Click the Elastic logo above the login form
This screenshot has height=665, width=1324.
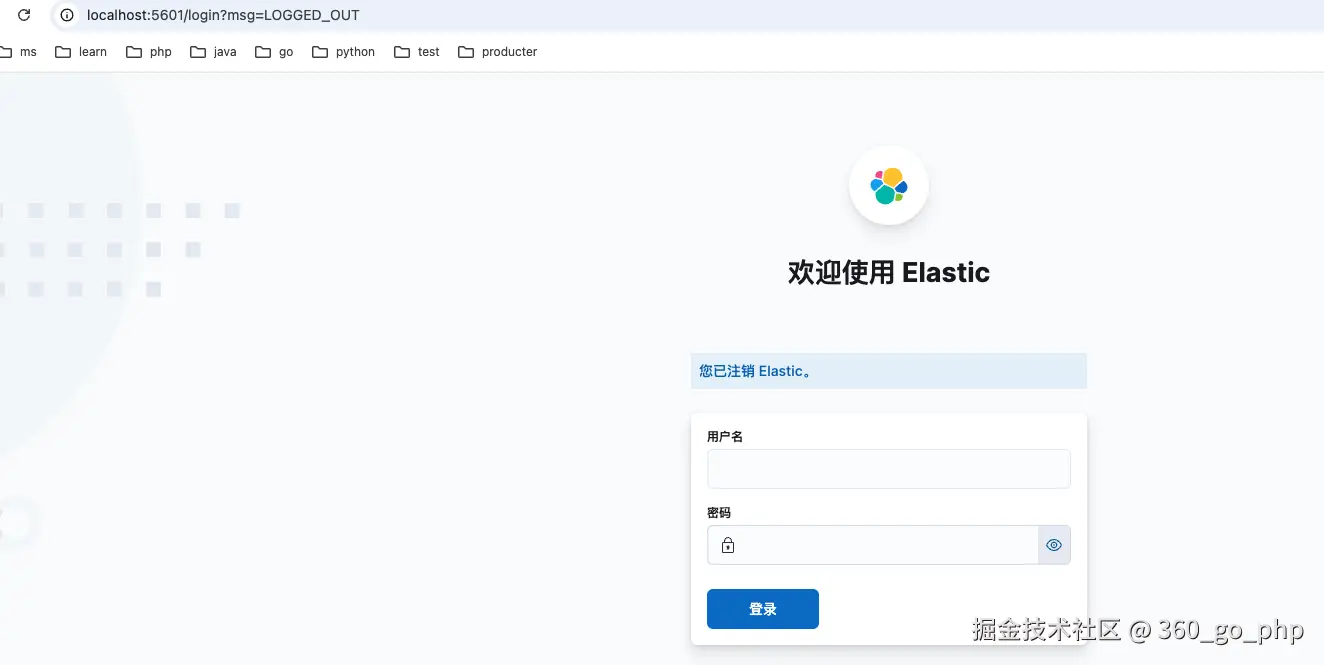click(889, 185)
